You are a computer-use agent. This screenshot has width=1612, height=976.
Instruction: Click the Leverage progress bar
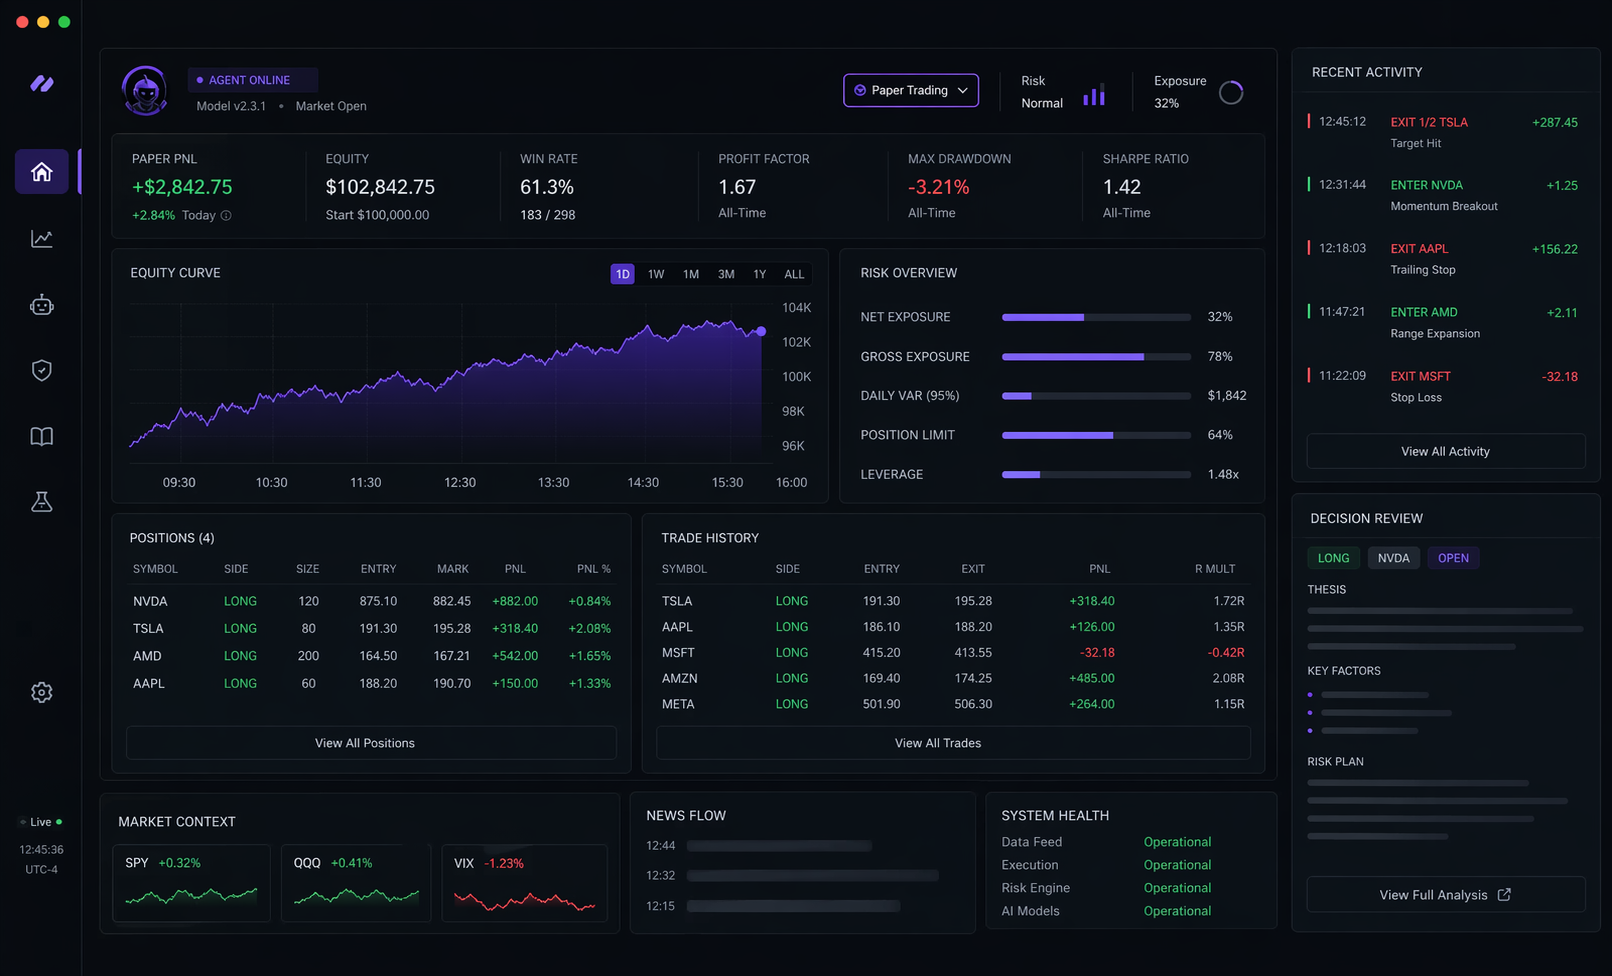coord(1095,475)
